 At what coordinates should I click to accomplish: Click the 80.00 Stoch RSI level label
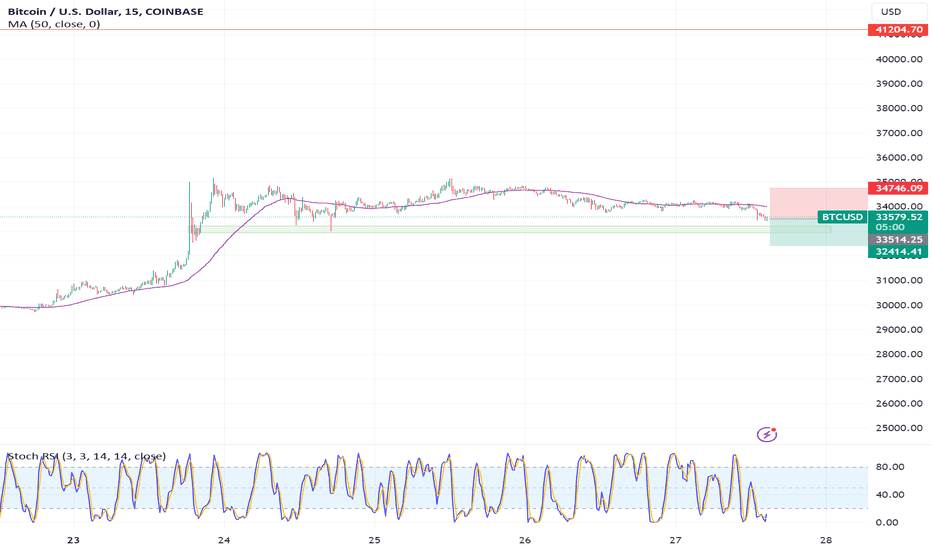click(x=890, y=467)
